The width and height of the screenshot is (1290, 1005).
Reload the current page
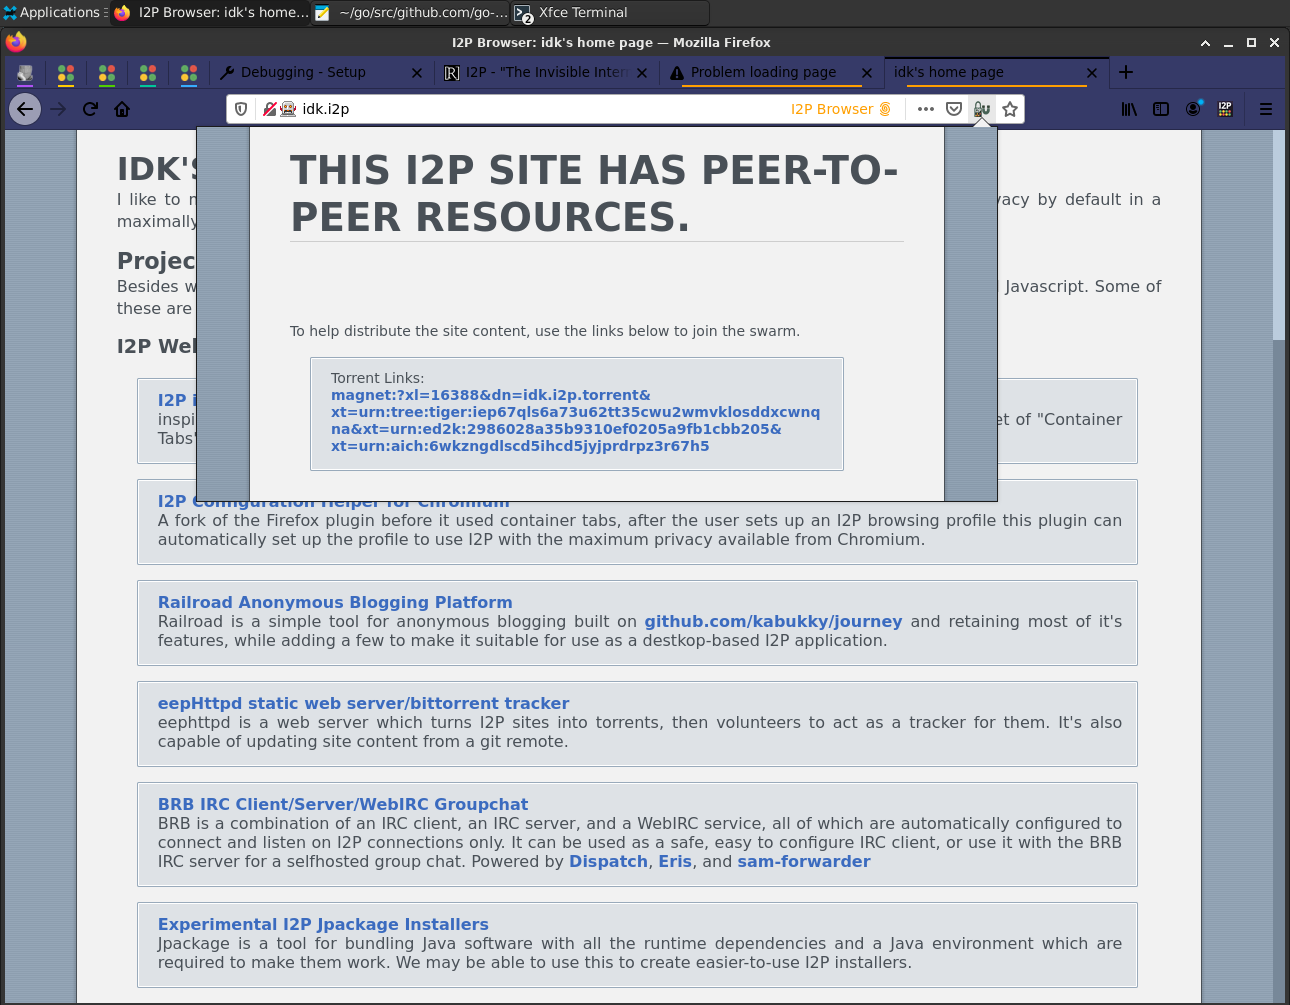(90, 109)
